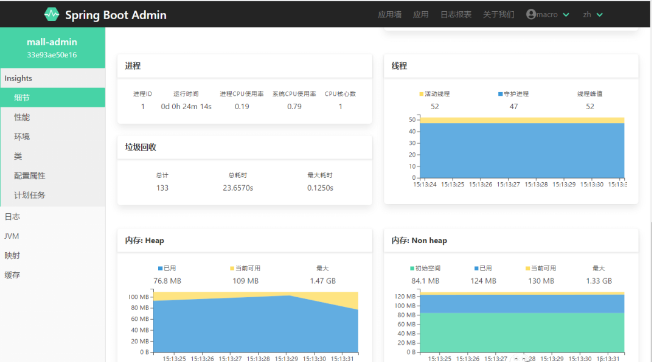Click the Heap used value 76.8 MB
This screenshot has width=652, height=362.
pos(167,281)
